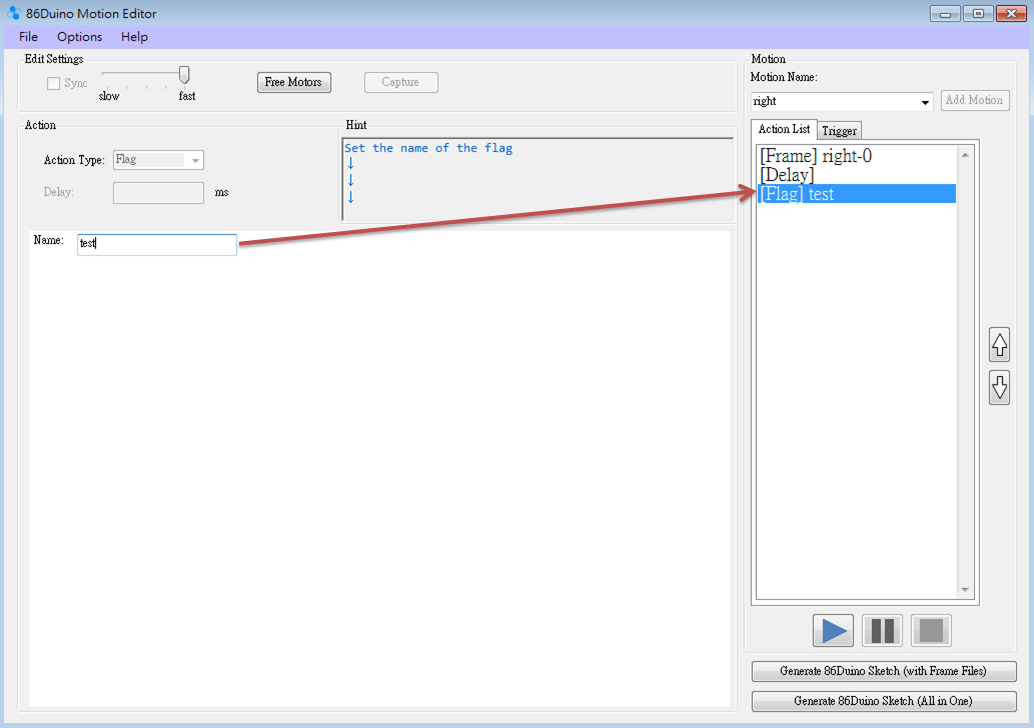1034x728 pixels.
Task: Open the Action Type dropdown
Action: point(158,160)
